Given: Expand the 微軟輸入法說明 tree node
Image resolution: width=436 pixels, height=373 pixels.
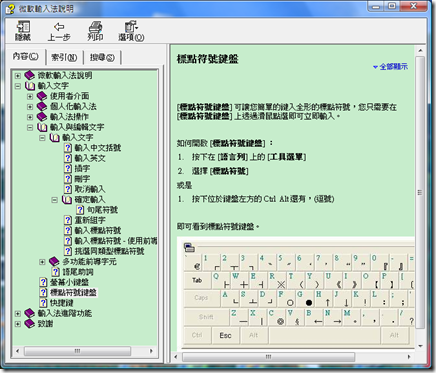Looking at the screenshot, I should click(18, 76).
